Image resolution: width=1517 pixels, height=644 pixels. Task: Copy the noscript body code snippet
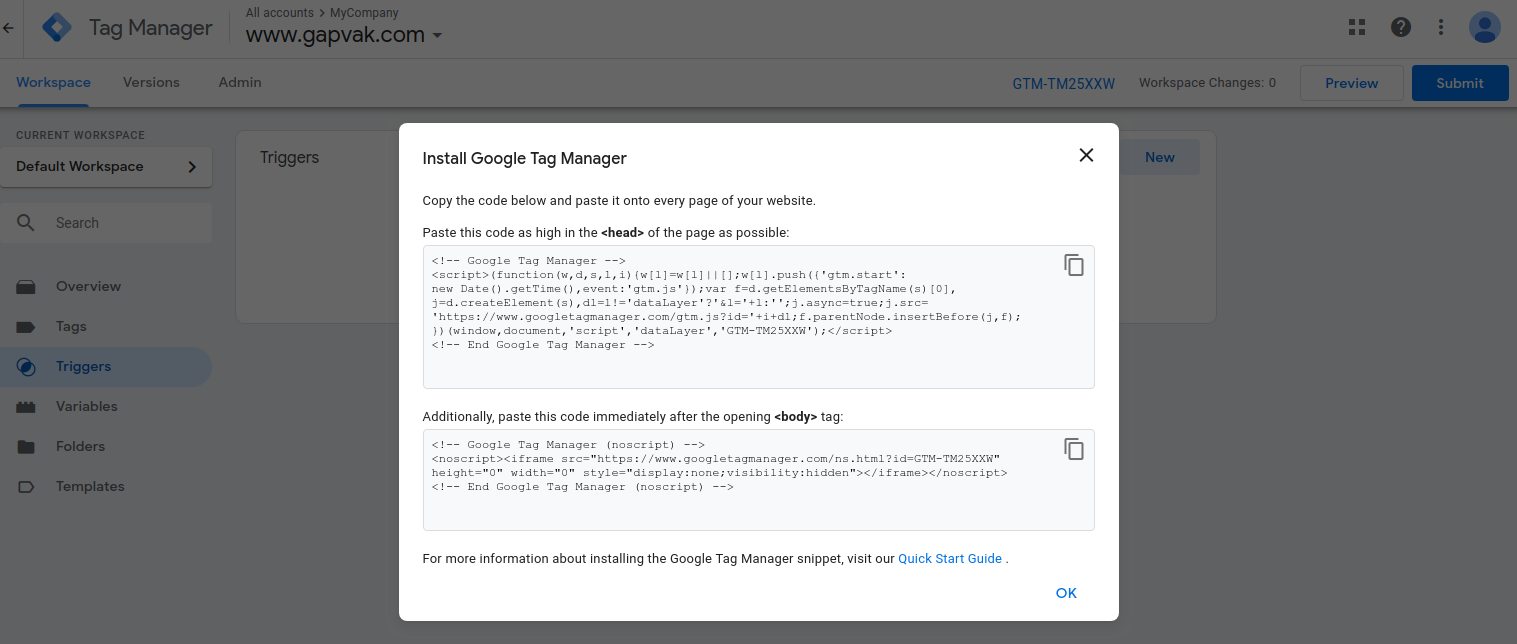click(1074, 449)
